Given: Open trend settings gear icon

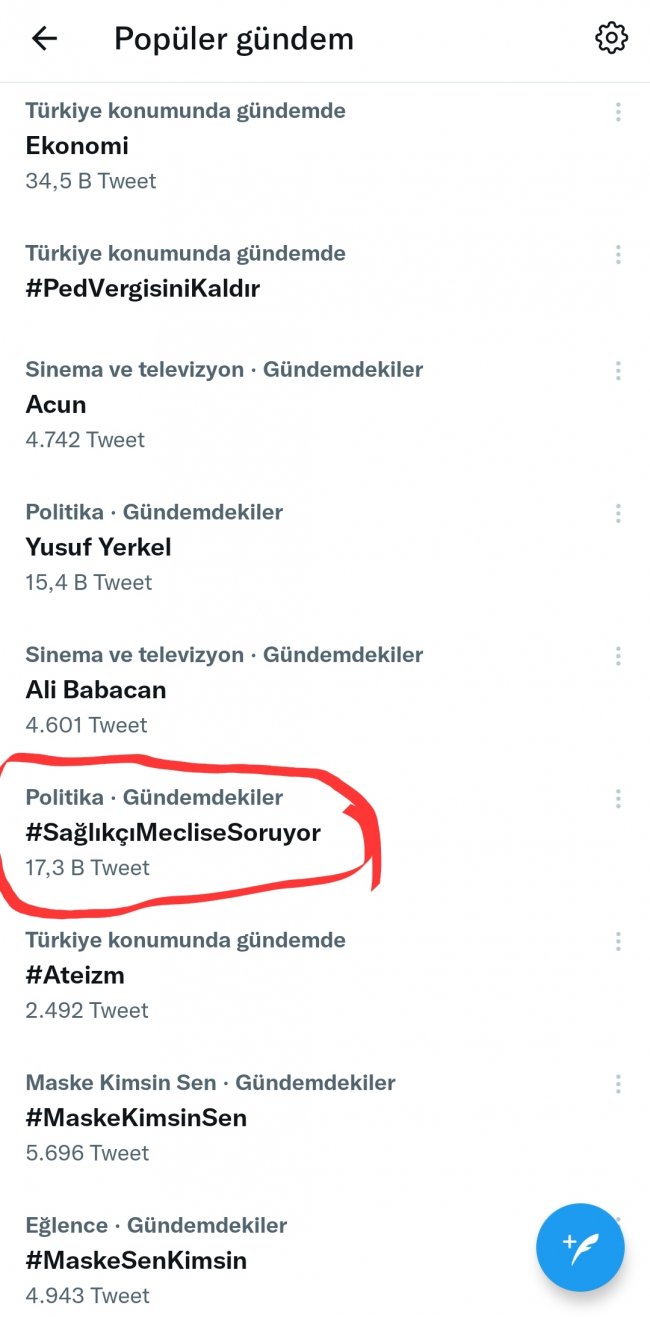Looking at the screenshot, I should (x=611, y=39).
